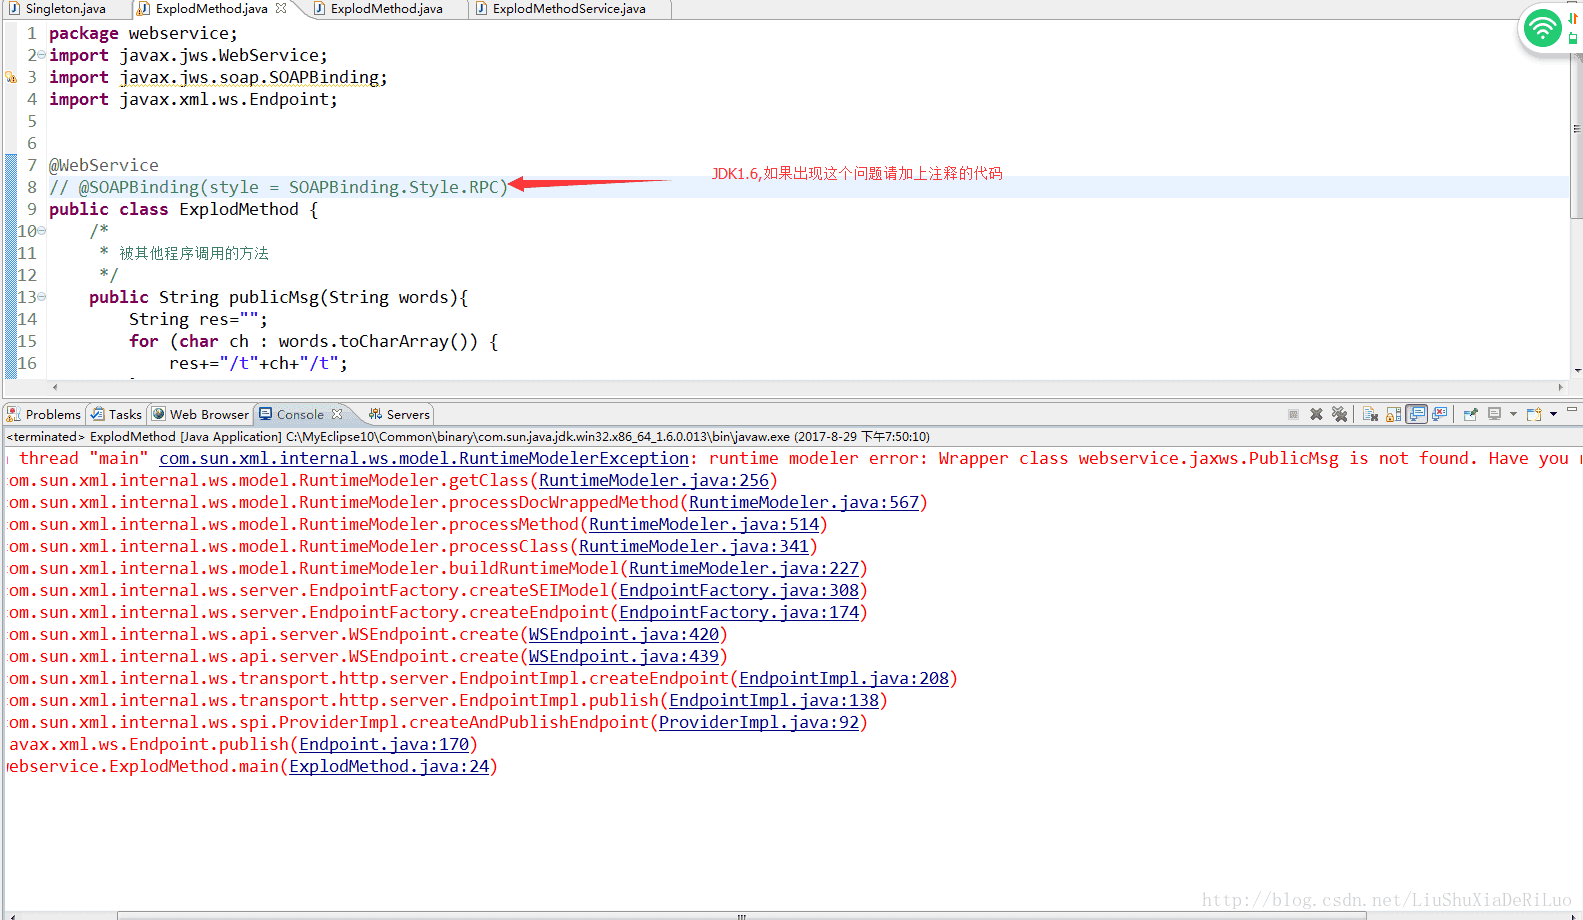Viewport: 1583px width, 920px height.
Task: Open the RuntimeModelerException link
Action: coord(424,458)
